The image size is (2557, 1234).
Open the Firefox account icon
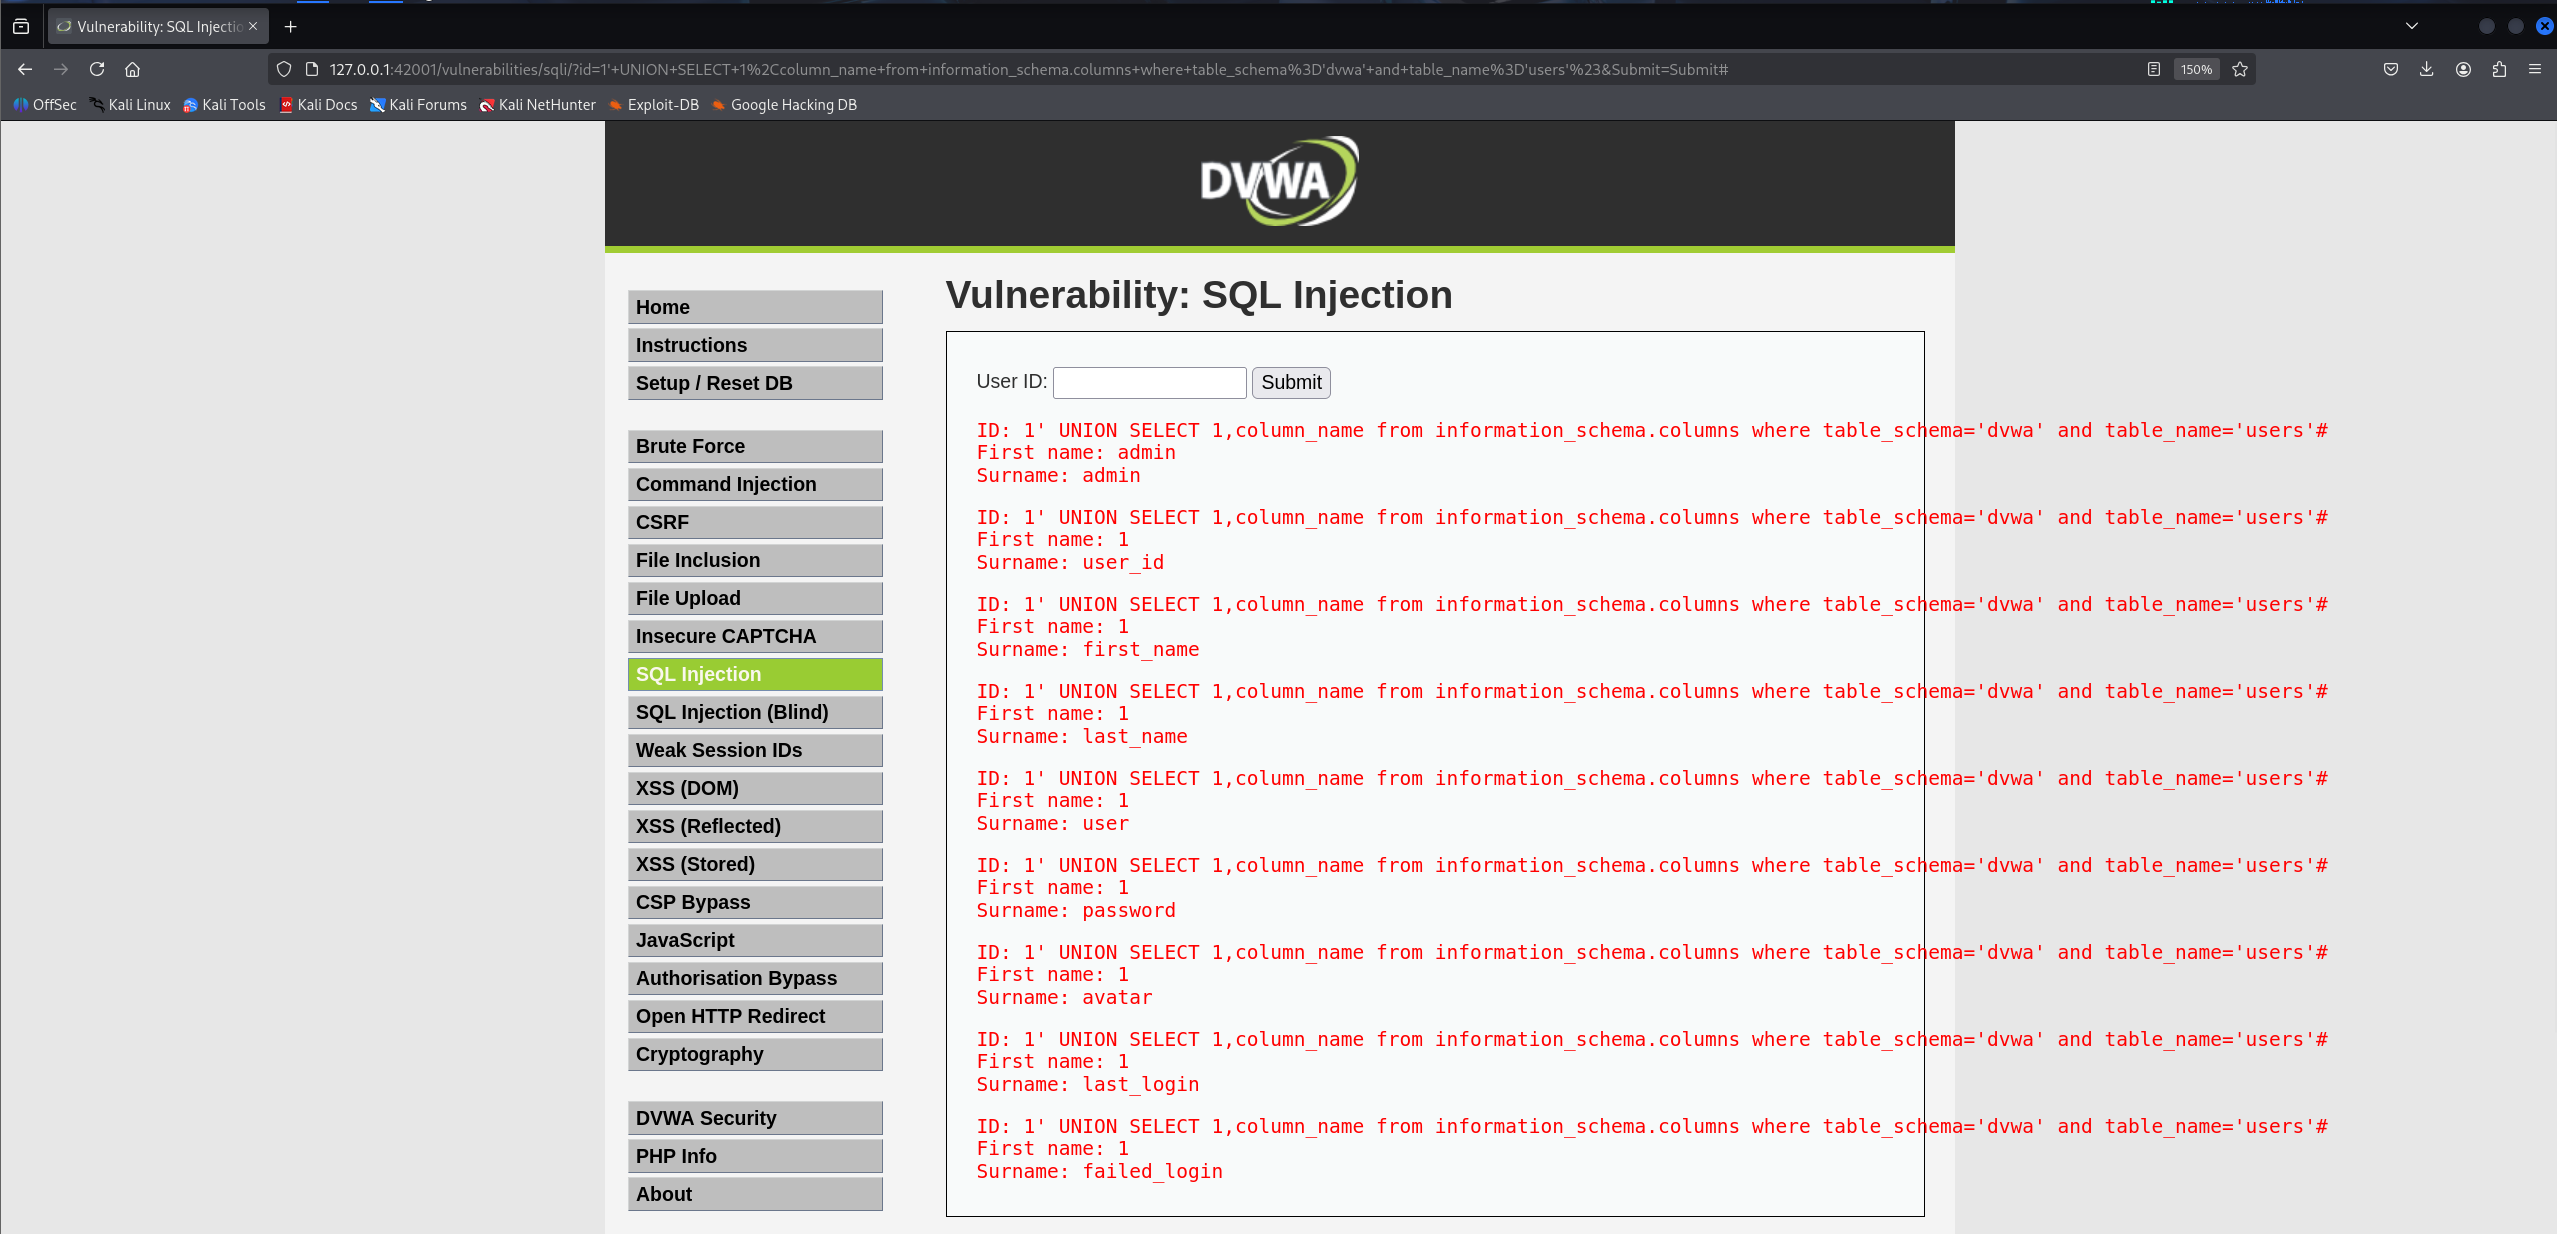(x=2463, y=69)
